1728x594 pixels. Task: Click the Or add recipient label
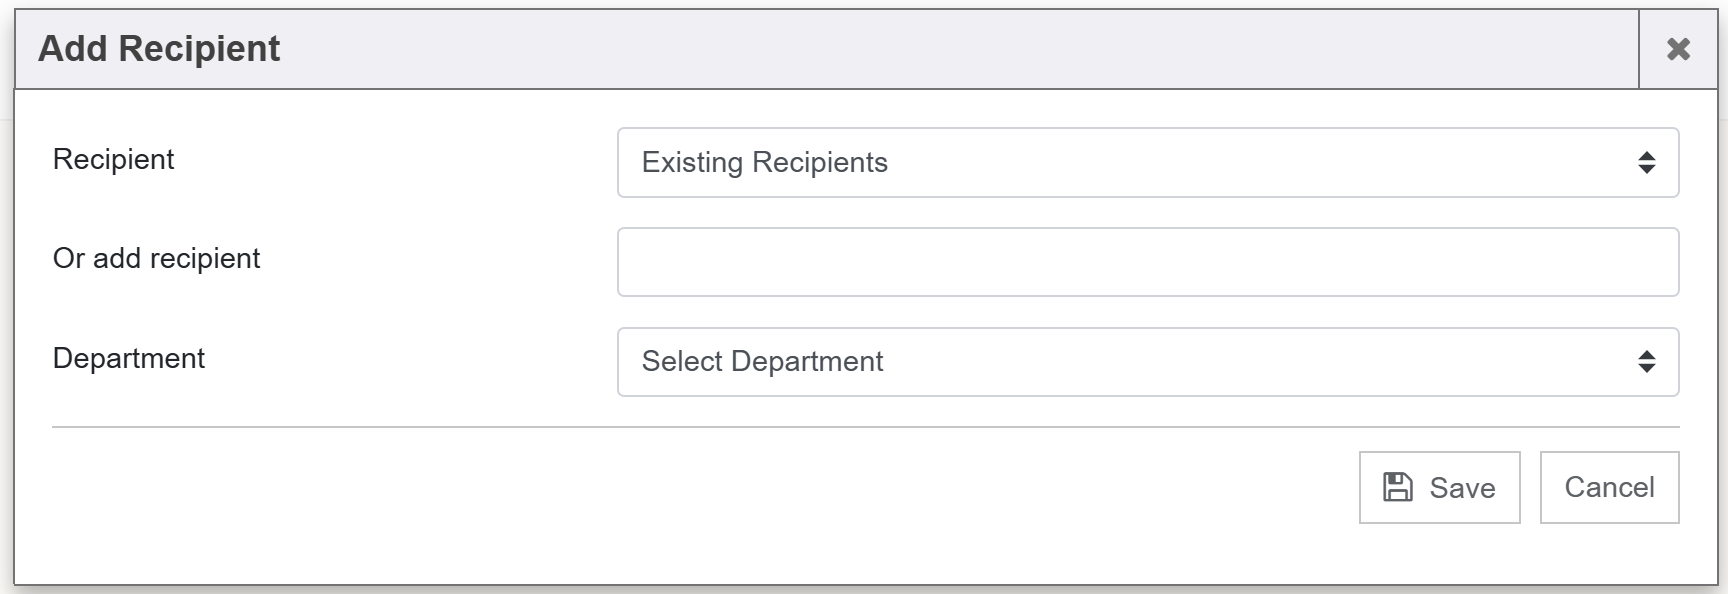[156, 259]
